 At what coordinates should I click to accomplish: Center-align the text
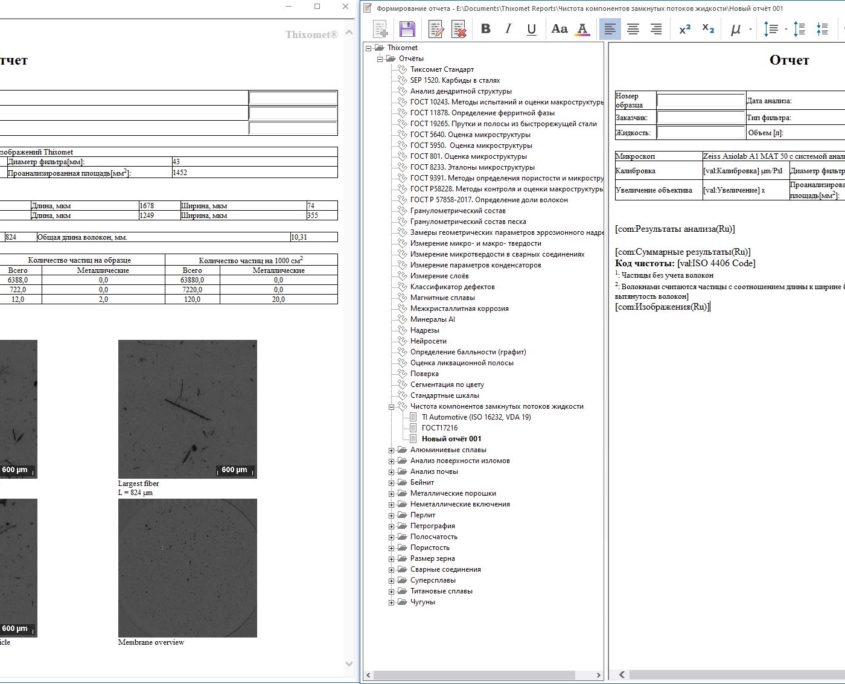633,29
